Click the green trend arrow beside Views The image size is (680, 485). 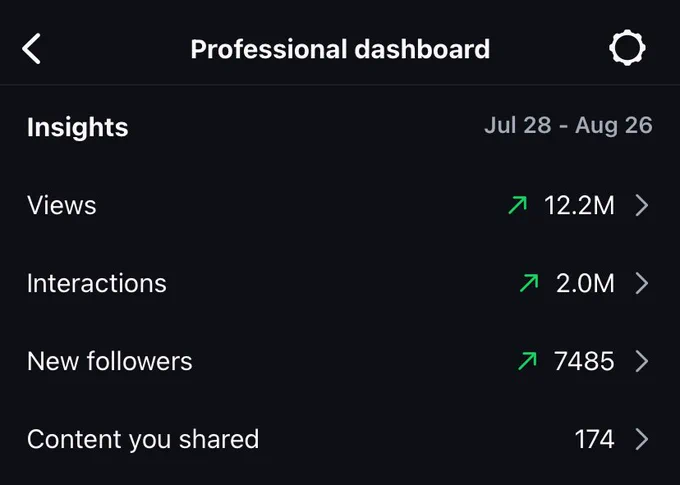point(517,205)
